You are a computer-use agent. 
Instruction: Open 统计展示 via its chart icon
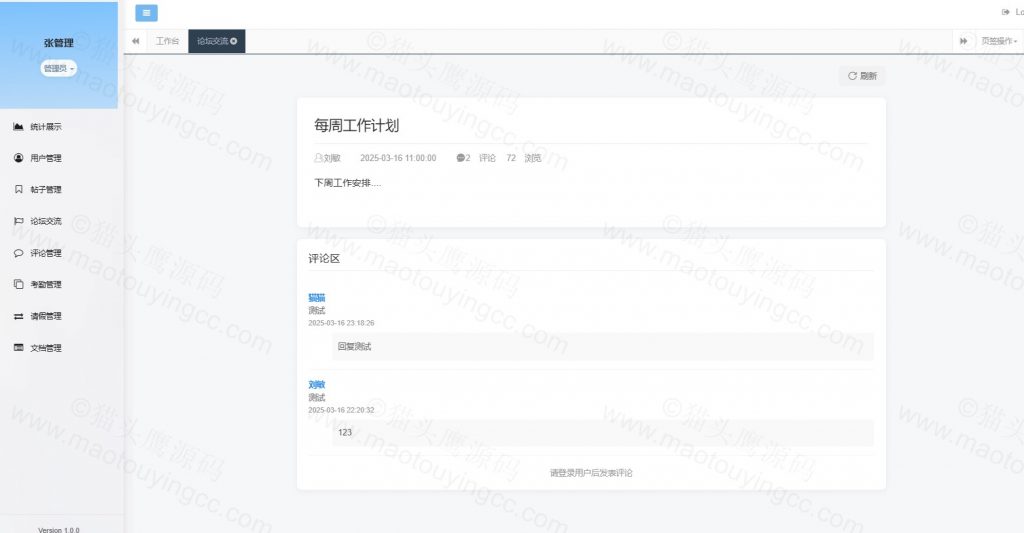point(18,126)
